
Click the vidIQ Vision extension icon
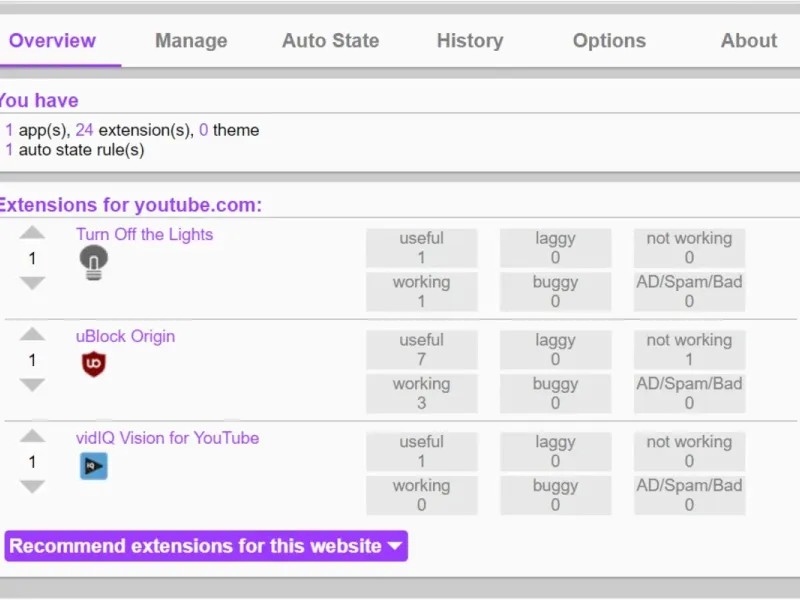(x=93, y=466)
